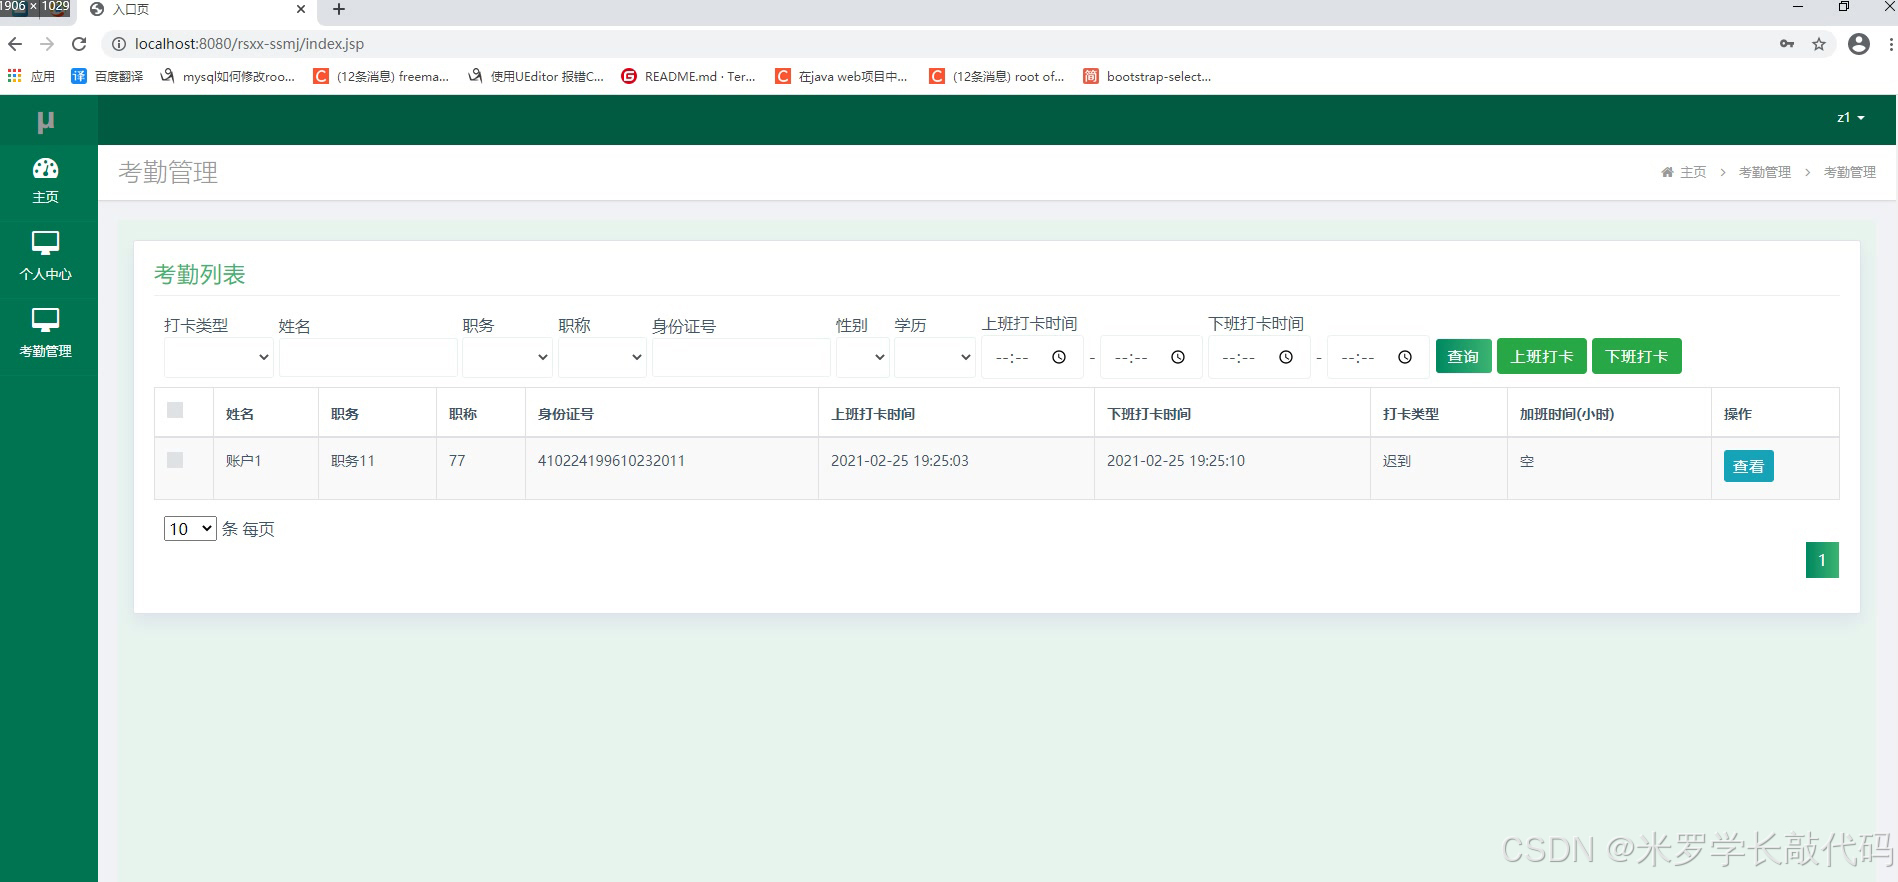Click 主页 breadcrumb link
Screen dimensions: 1898x882
[x=1693, y=172]
